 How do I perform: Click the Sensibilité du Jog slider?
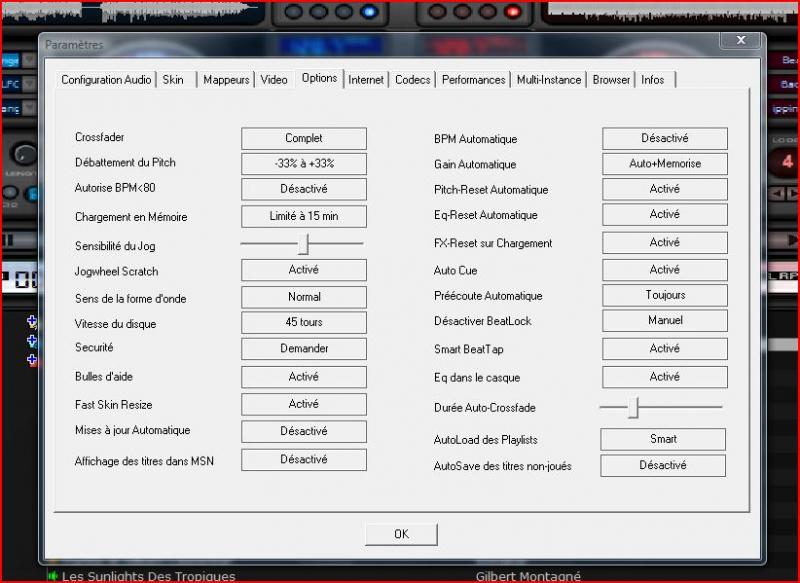pos(303,244)
